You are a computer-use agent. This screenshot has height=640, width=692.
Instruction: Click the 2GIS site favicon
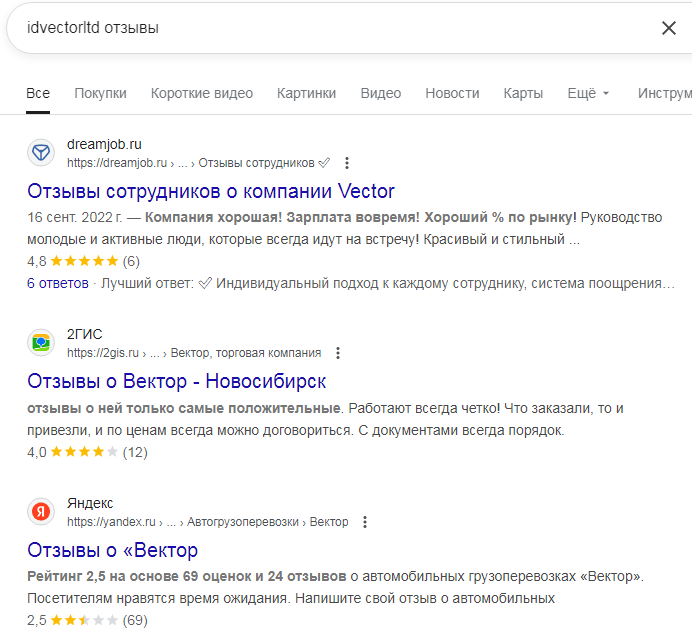[41, 343]
